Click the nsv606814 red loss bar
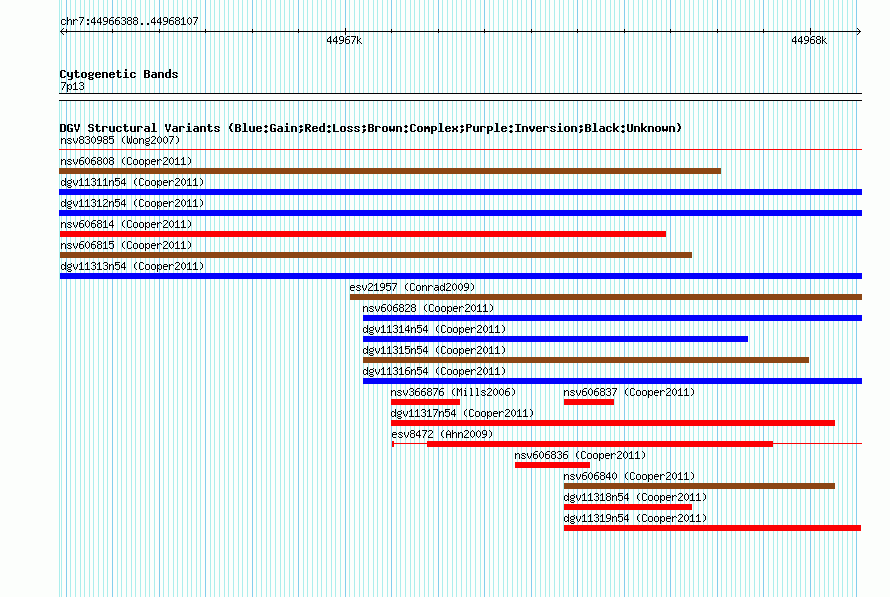 tap(363, 234)
